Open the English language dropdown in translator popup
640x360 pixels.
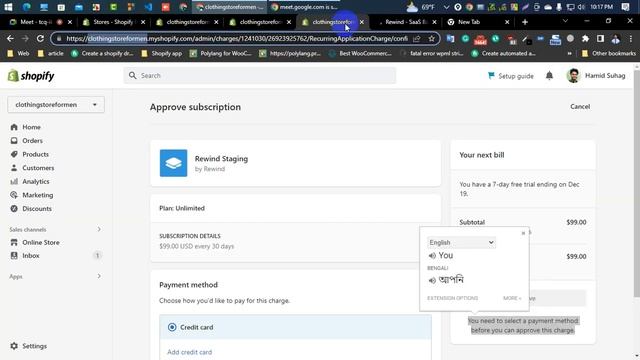coord(461,242)
